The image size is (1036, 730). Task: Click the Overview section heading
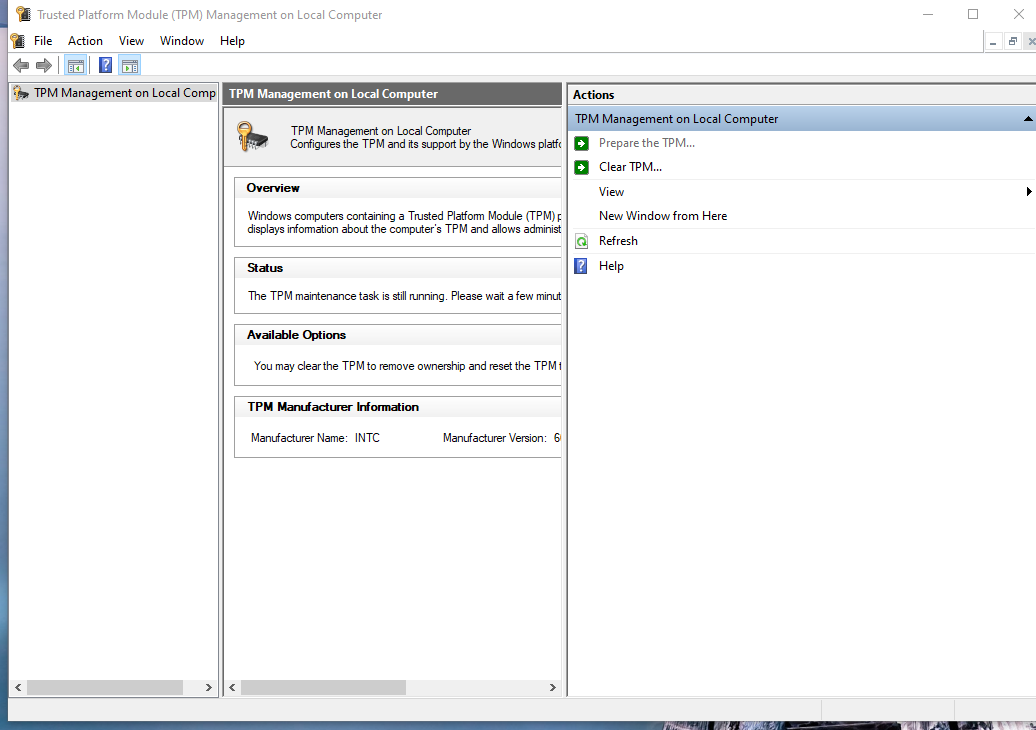click(x=273, y=188)
